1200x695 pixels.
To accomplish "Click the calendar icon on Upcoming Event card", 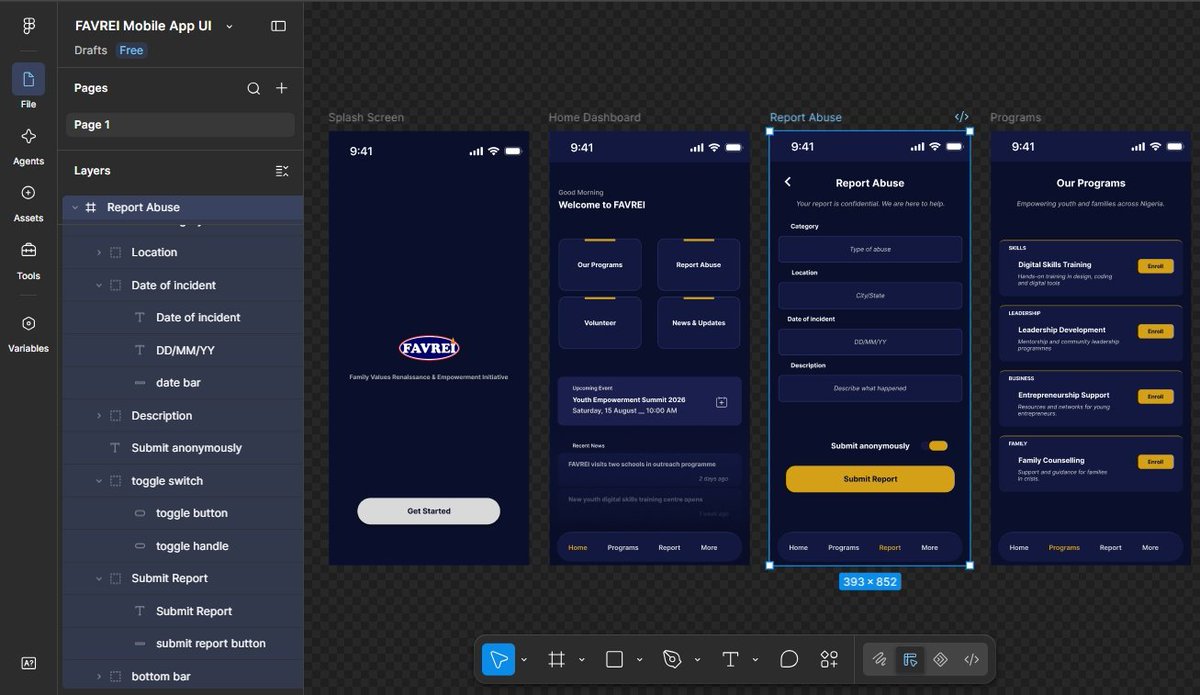I will tap(722, 402).
